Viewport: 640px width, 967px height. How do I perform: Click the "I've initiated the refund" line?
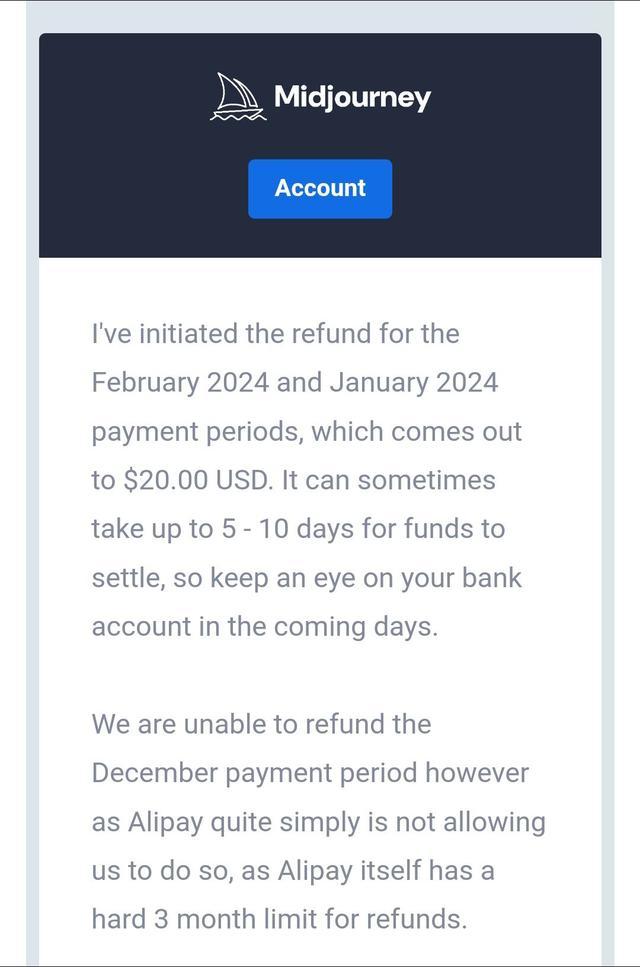275,334
